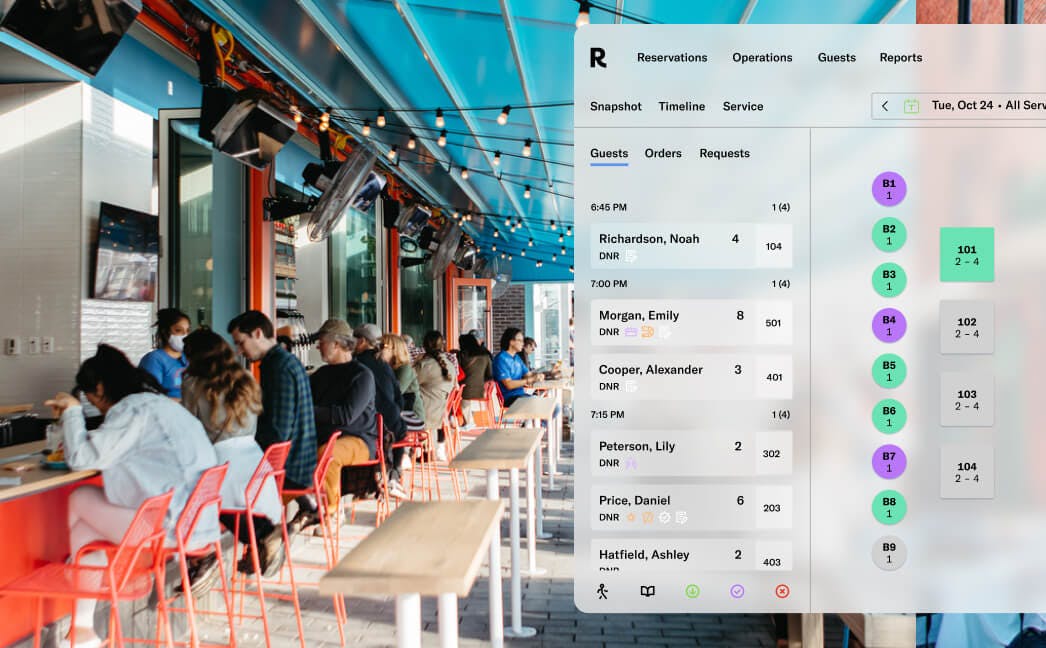Open the Operations menu
This screenshot has height=648, width=1046.
point(762,57)
